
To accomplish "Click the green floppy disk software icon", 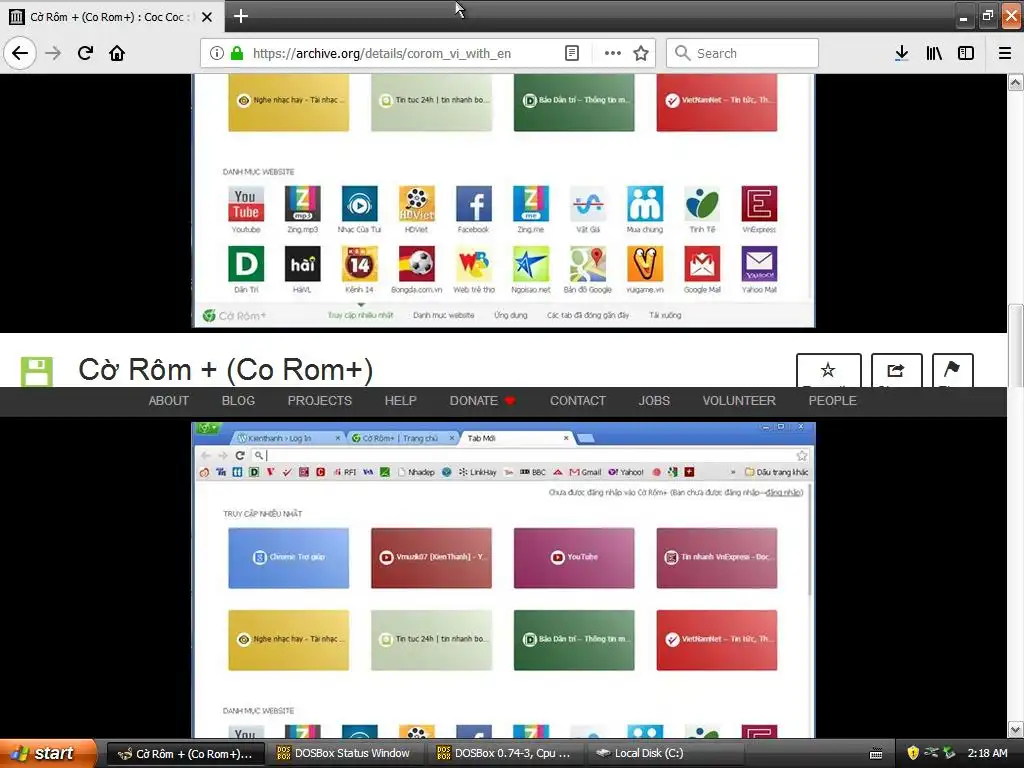I will point(37,371).
